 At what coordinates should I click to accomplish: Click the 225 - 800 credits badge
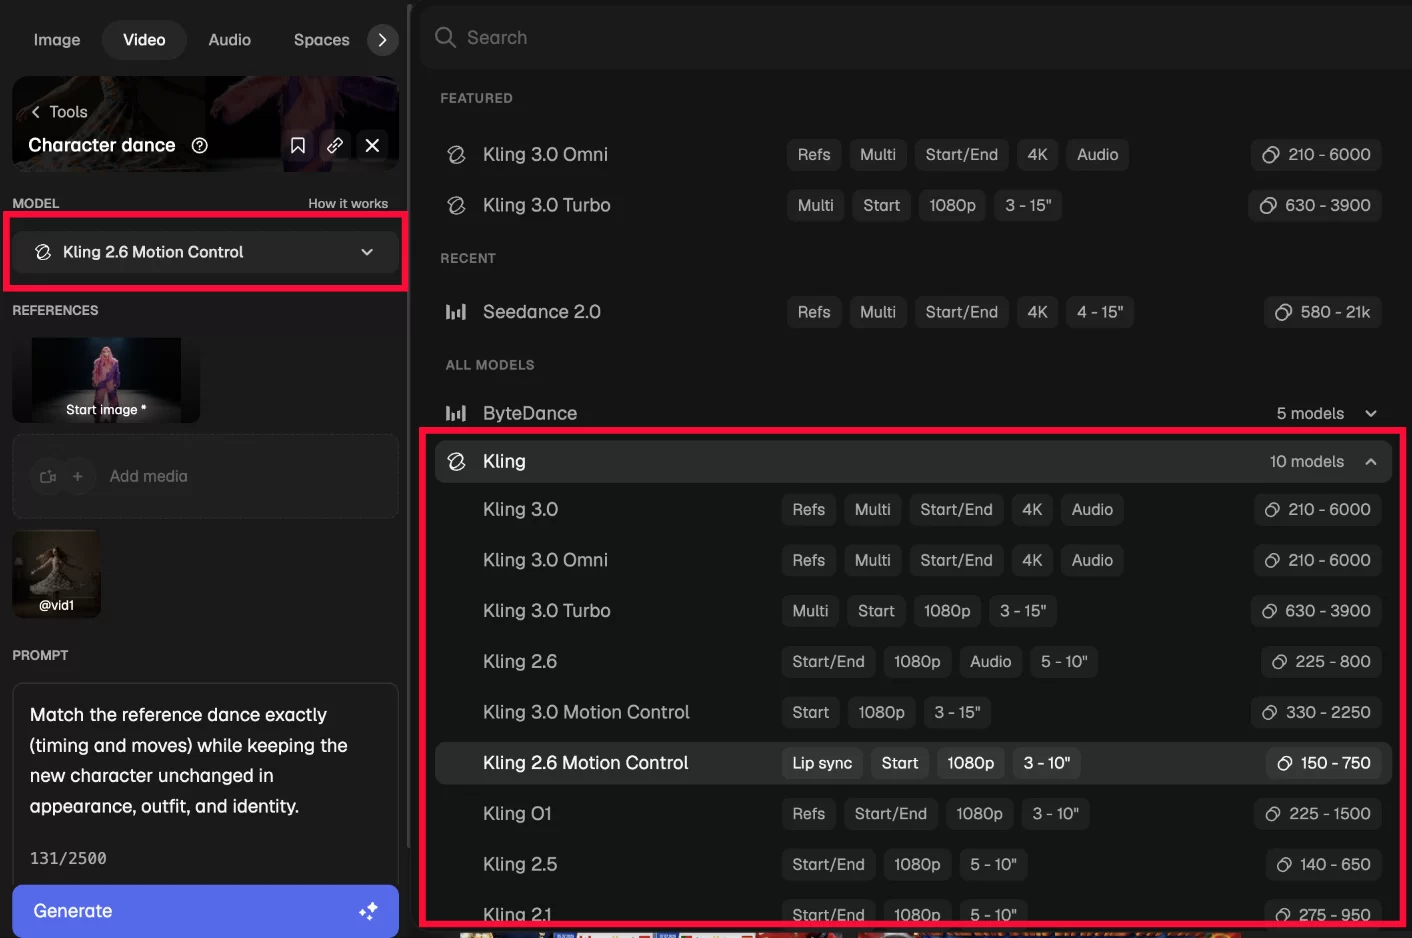pyautogui.click(x=1321, y=661)
